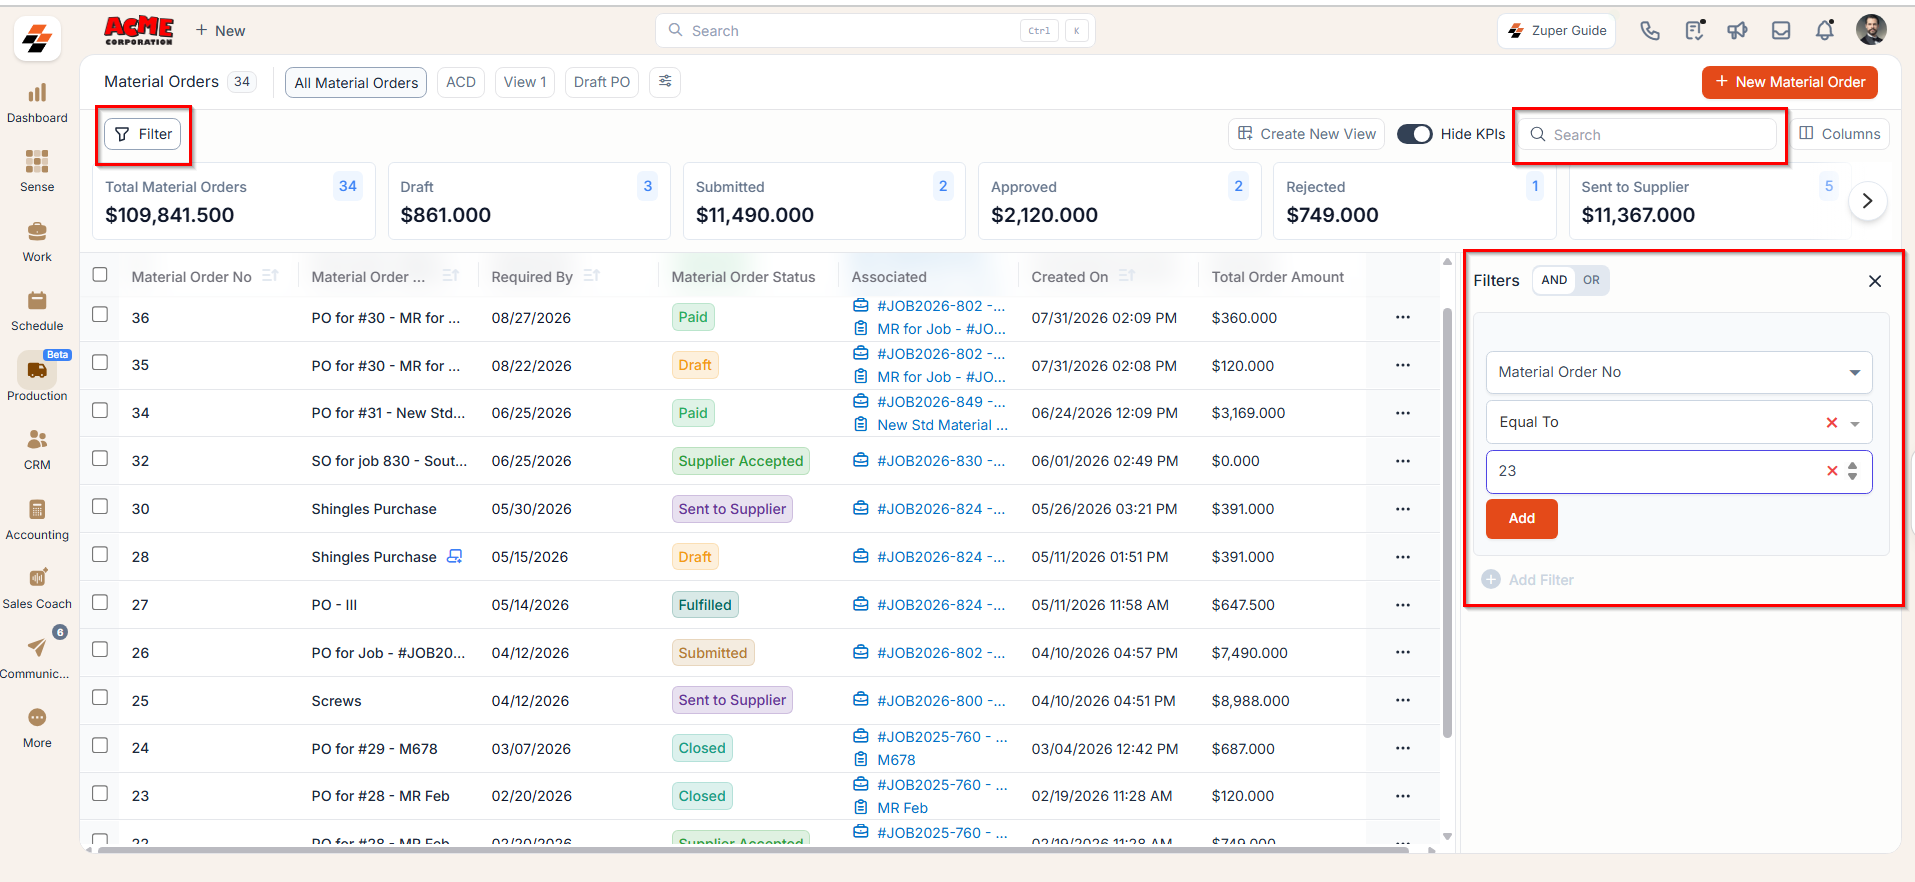Click the table vertical scrollbar

coord(1447,523)
